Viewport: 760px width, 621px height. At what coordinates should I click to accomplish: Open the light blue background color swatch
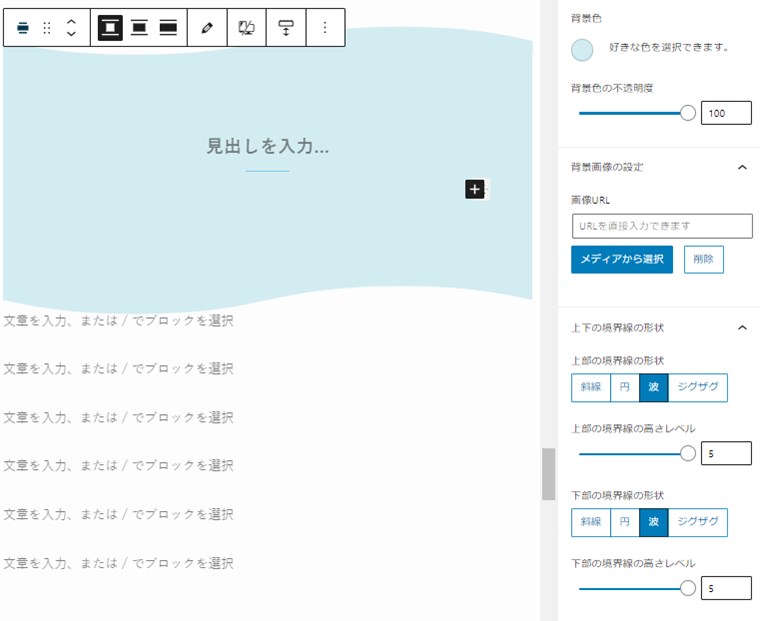click(582, 50)
